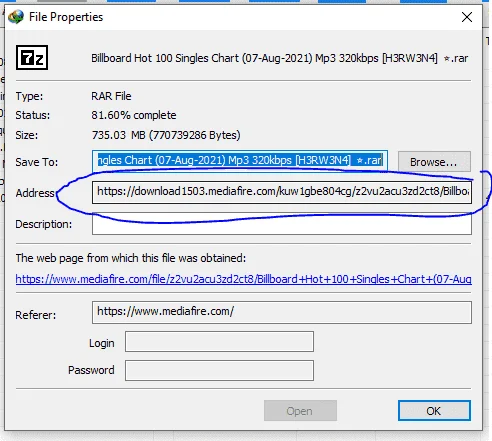This screenshot has width=492, height=441.
Task: Click the '735.03 MB (770739286 Bytes)' size value
Action: click(166, 135)
